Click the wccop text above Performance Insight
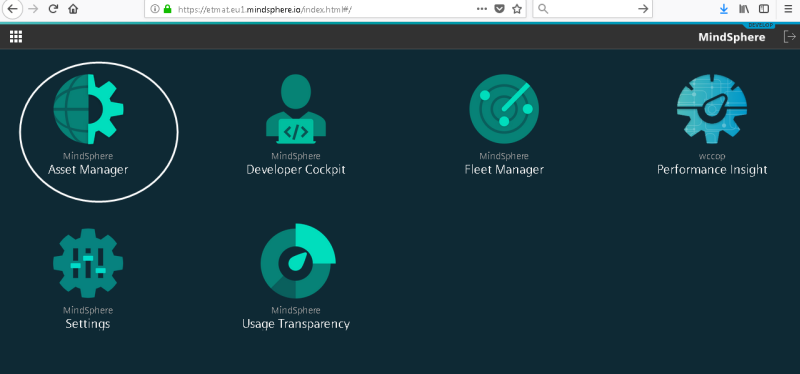 point(712,156)
